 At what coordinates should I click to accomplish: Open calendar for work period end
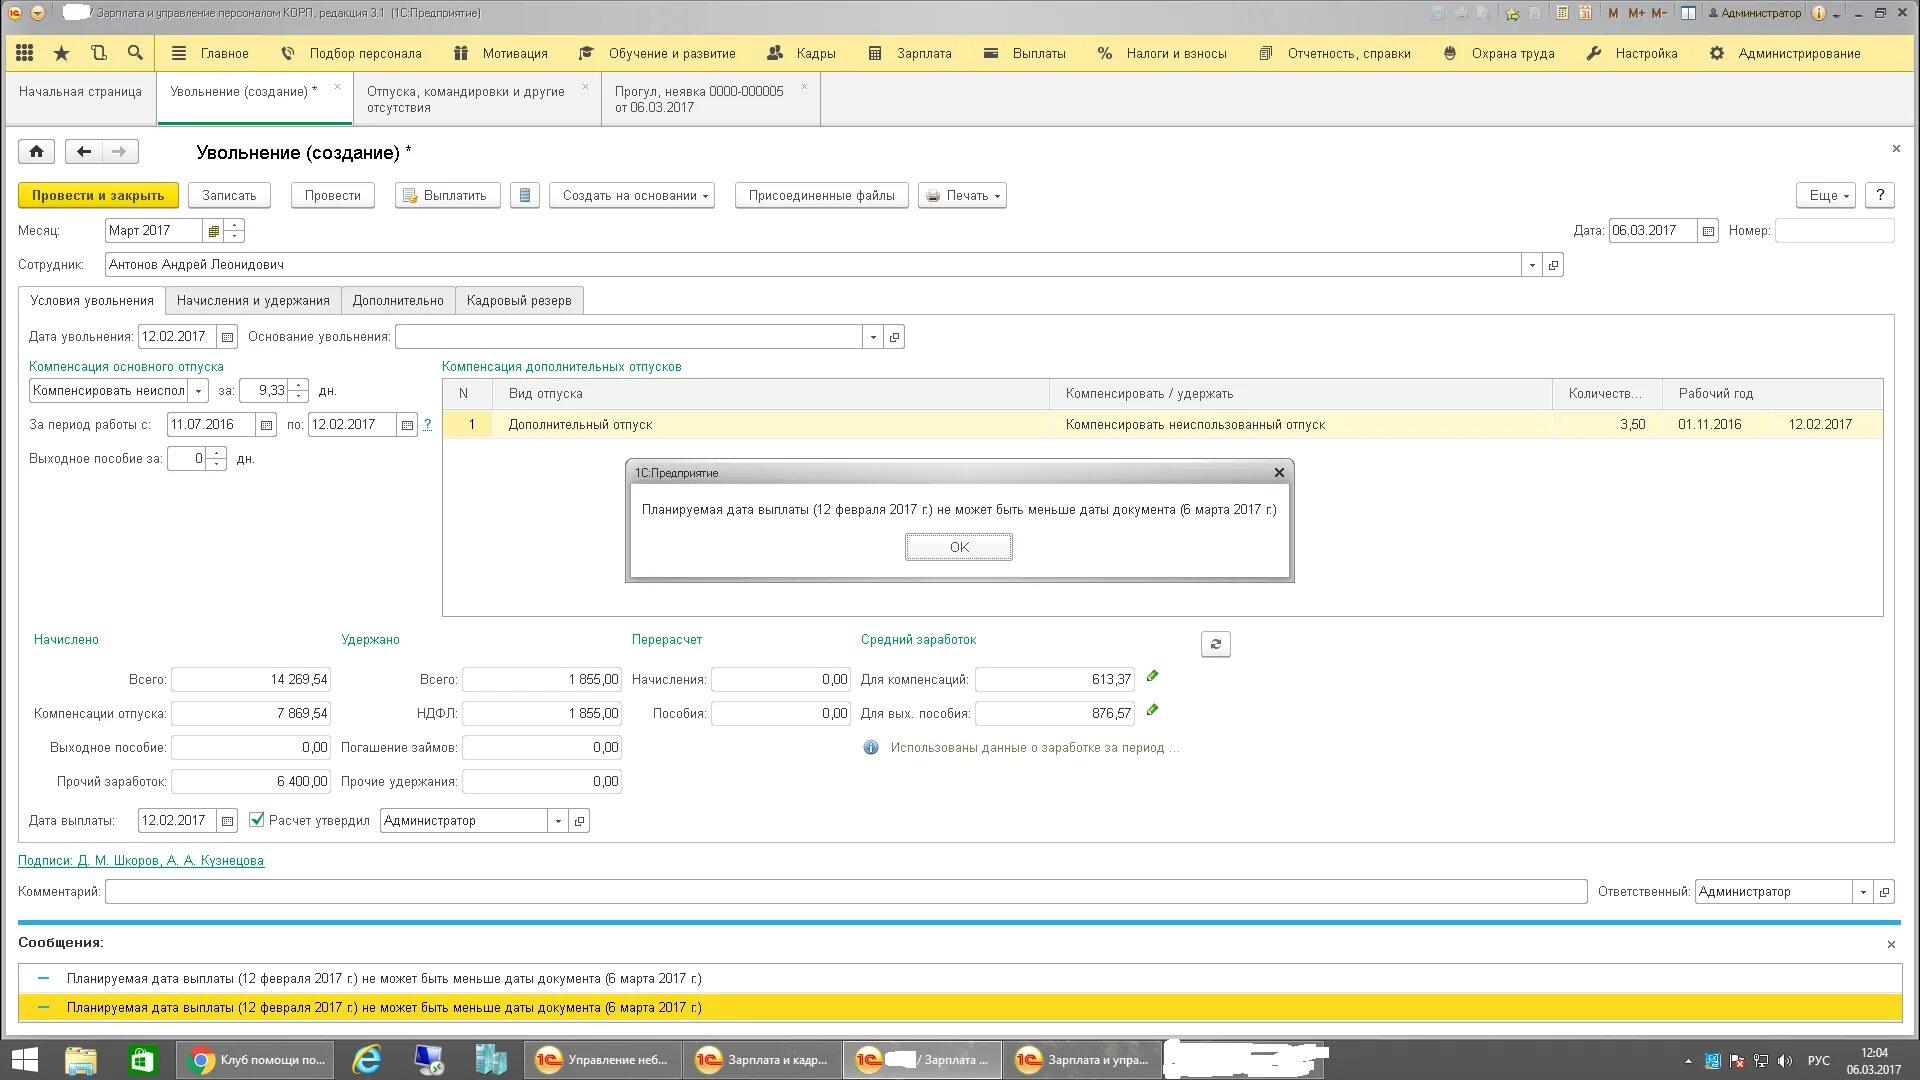click(407, 425)
